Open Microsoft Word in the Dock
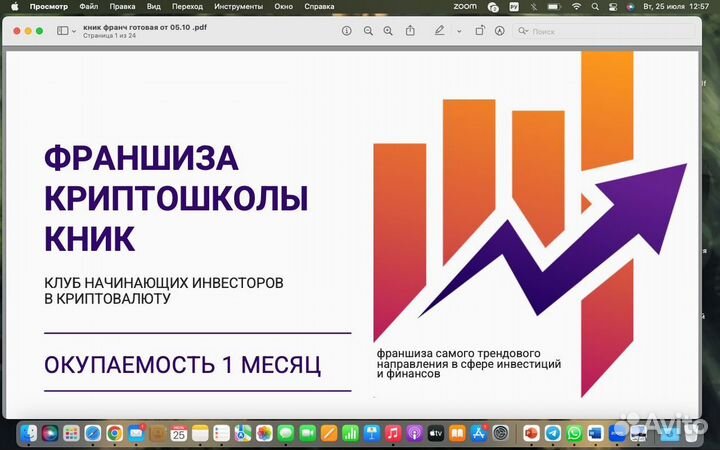The image size is (720, 450). tap(596, 433)
